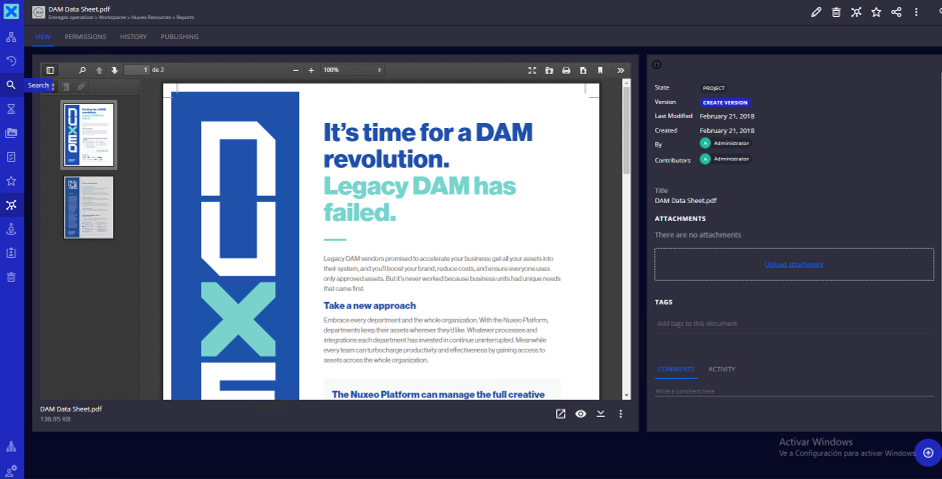942x479 pixels.
Task: Click the Create Version button
Action: point(725,102)
